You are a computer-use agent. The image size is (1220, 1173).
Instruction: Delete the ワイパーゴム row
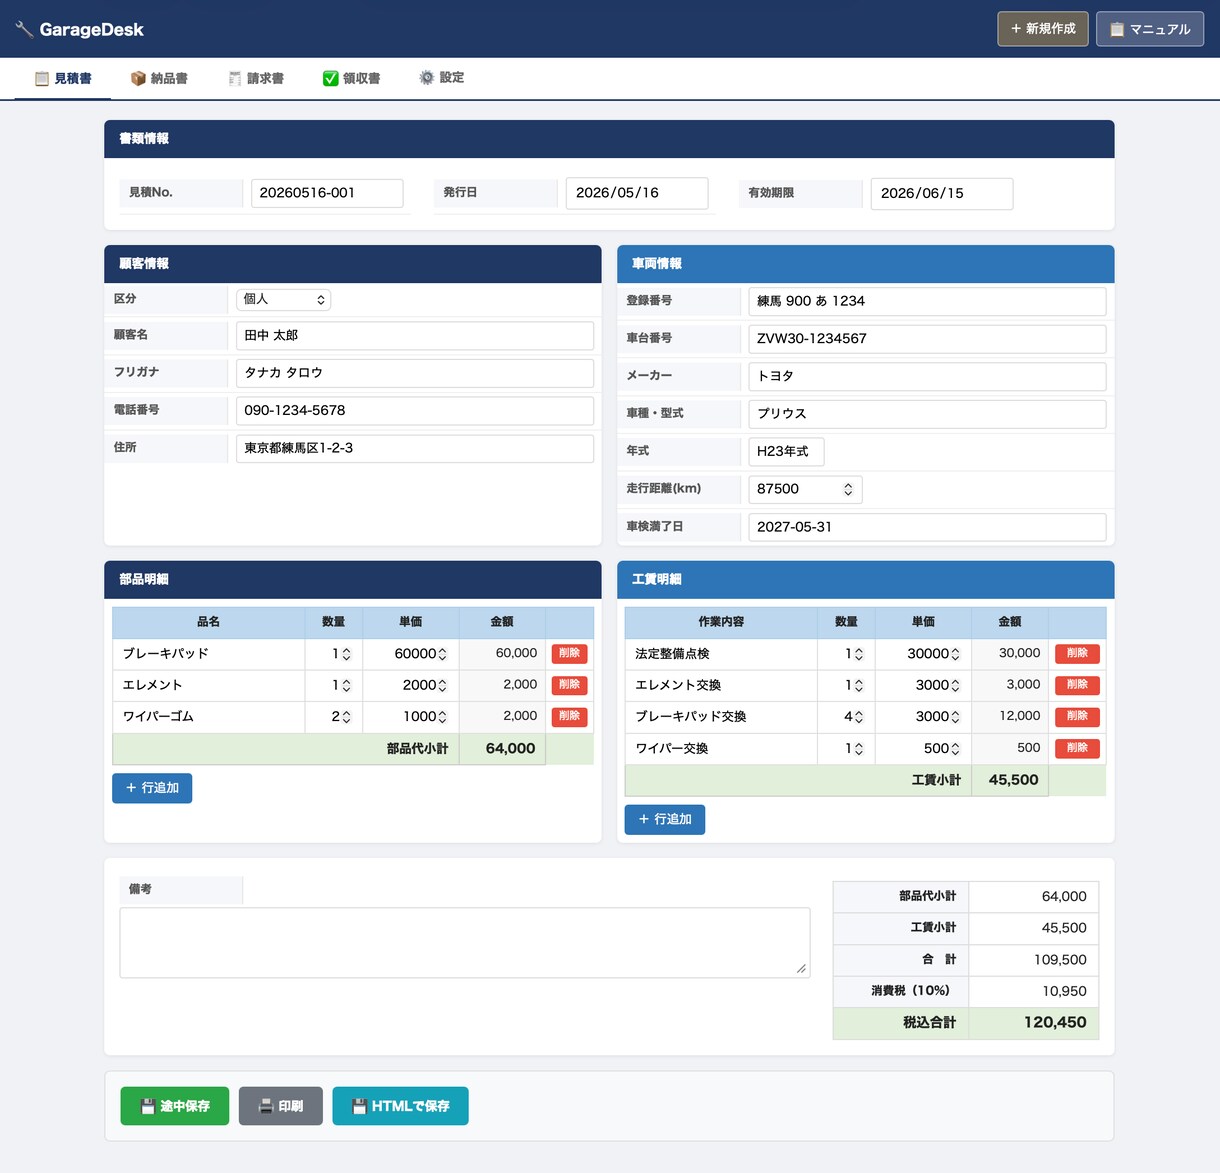(x=569, y=717)
